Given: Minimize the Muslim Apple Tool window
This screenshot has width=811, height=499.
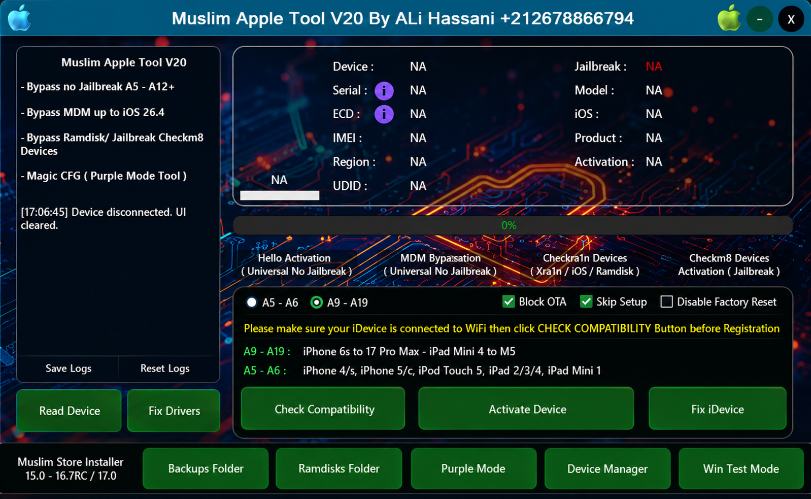Looking at the screenshot, I should pos(759,19).
